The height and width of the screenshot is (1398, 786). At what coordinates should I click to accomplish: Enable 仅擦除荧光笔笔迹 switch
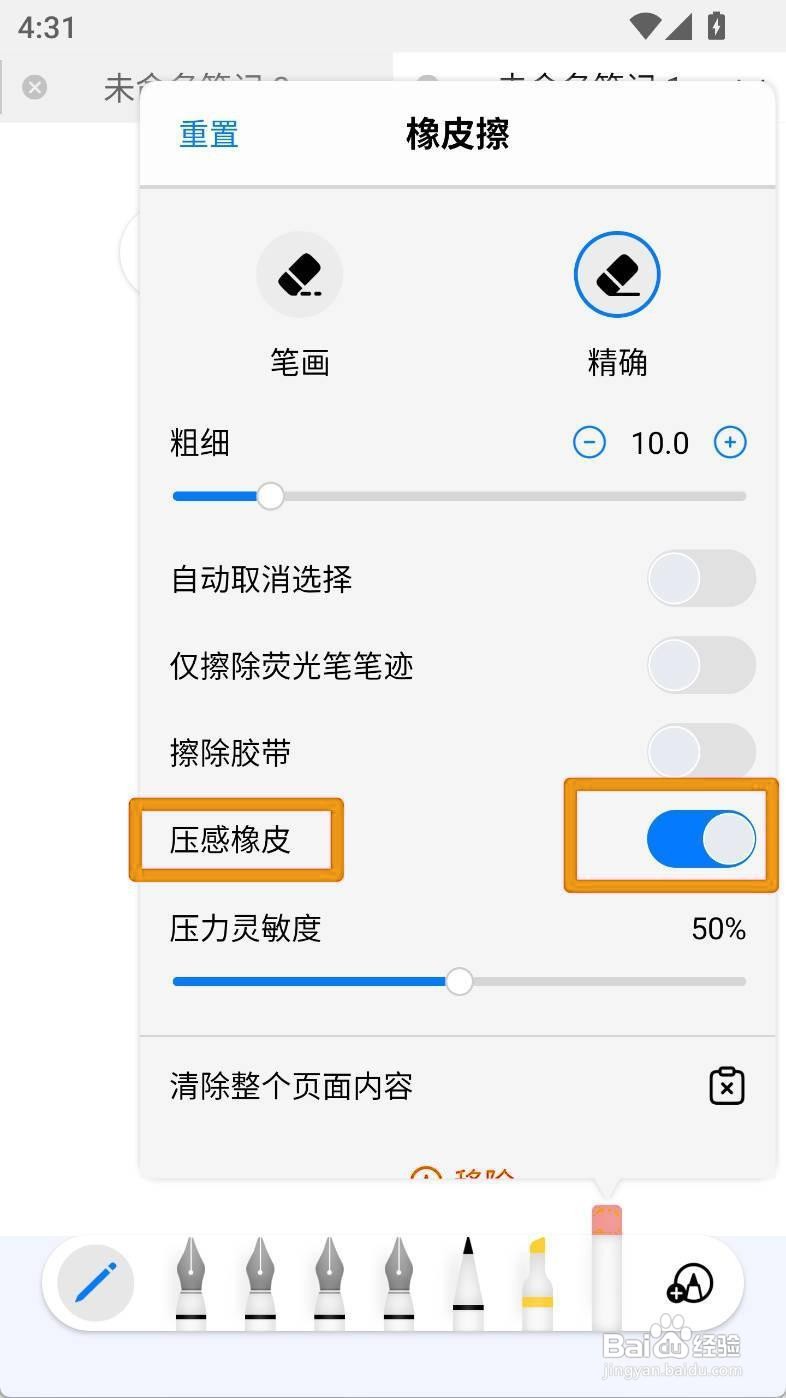pos(701,665)
